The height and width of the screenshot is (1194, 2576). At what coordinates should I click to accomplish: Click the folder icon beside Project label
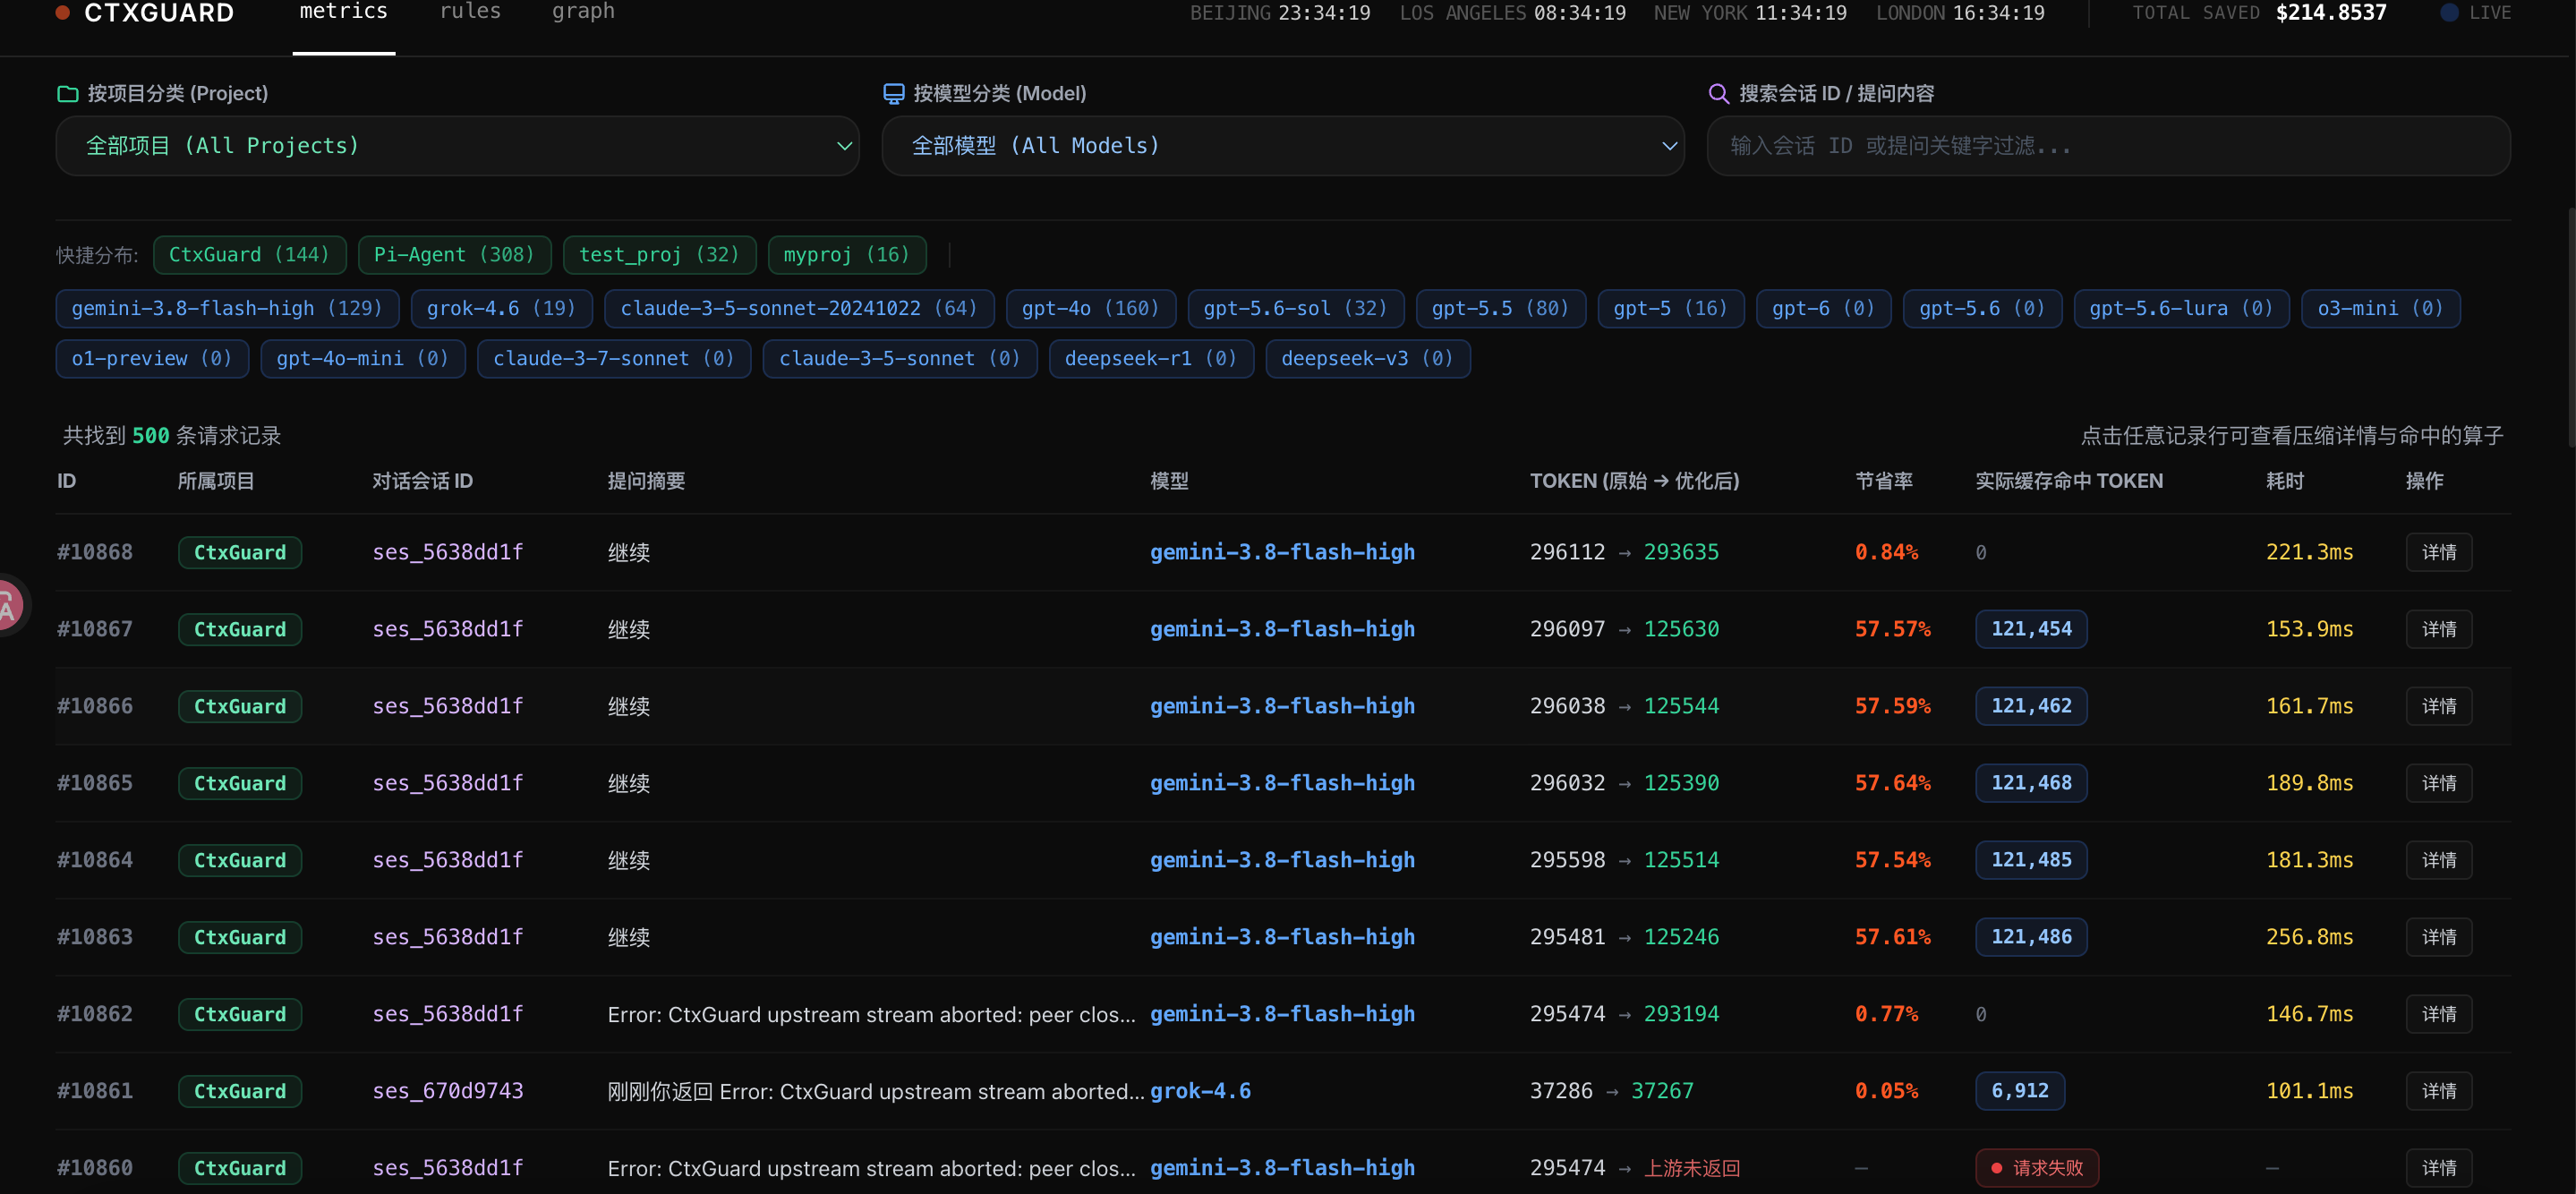tap(68, 94)
